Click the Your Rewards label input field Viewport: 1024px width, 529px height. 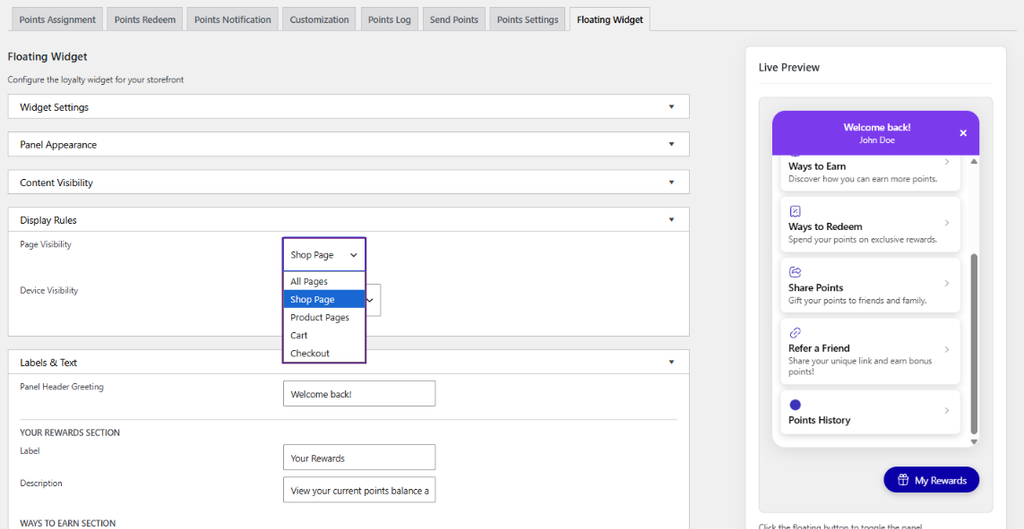[359, 457]
